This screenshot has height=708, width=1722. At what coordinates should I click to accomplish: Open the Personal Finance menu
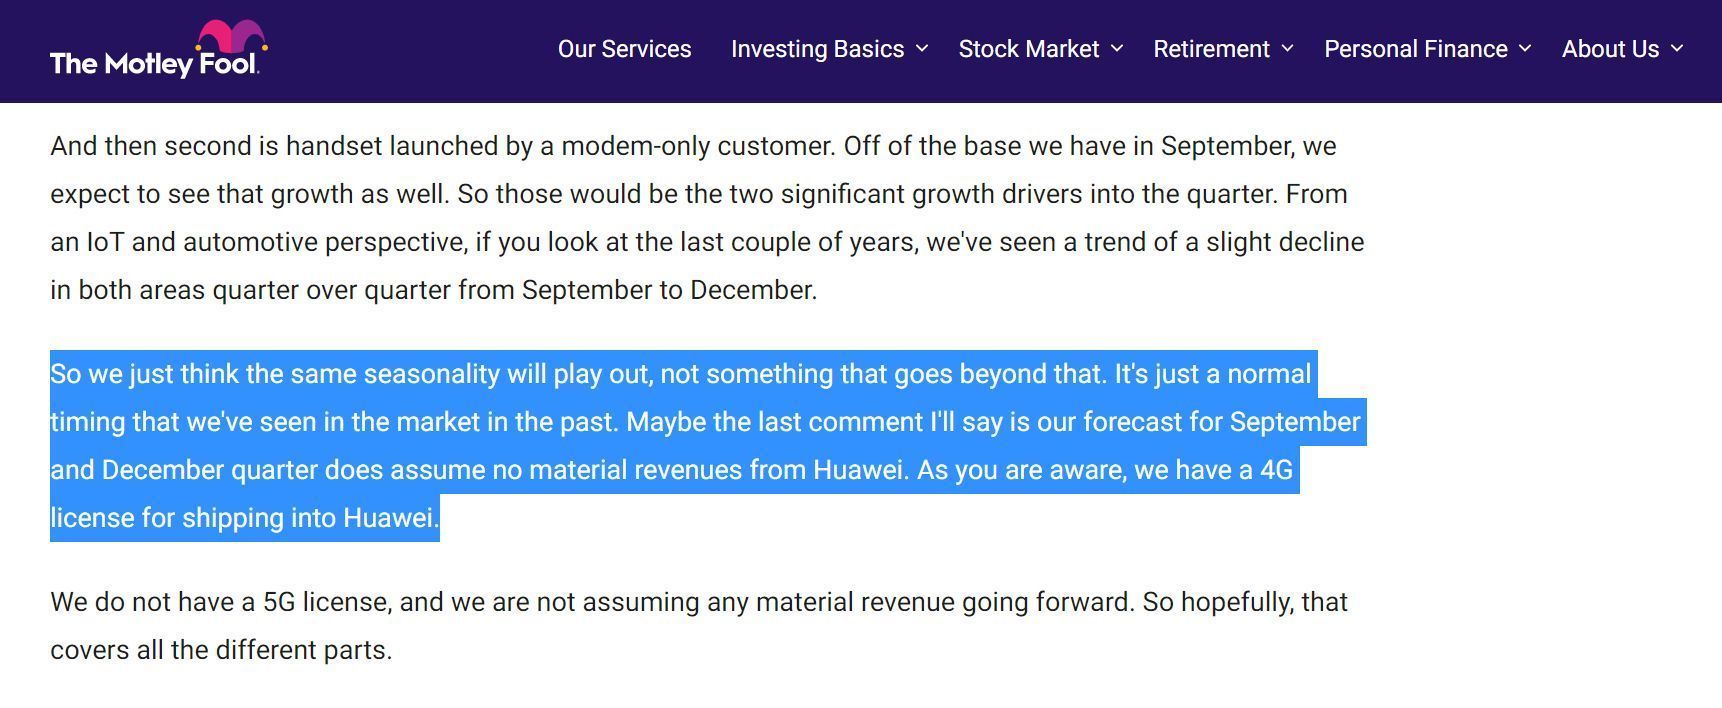click(1415, 49)
